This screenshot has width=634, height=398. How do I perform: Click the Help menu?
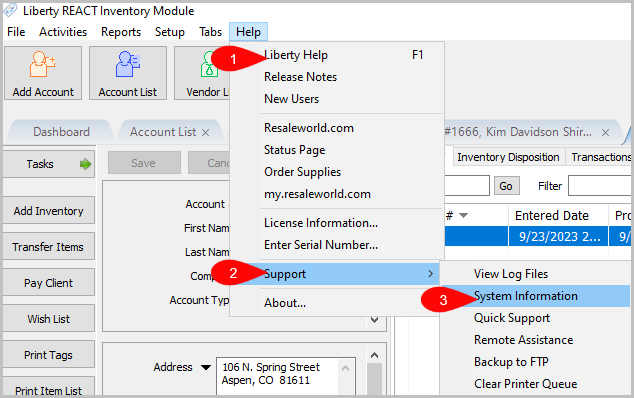point(248,32)
